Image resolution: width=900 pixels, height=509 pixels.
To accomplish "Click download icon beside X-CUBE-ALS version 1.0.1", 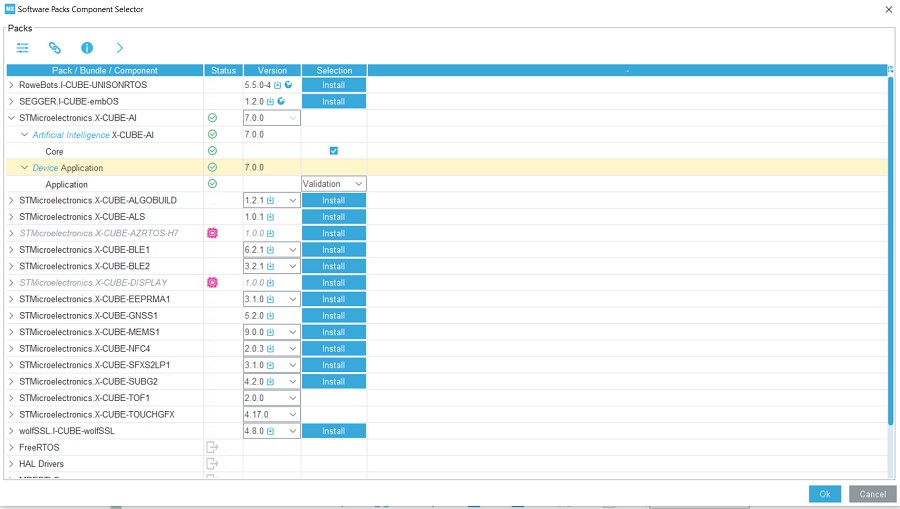I will [x=270, y=217].
